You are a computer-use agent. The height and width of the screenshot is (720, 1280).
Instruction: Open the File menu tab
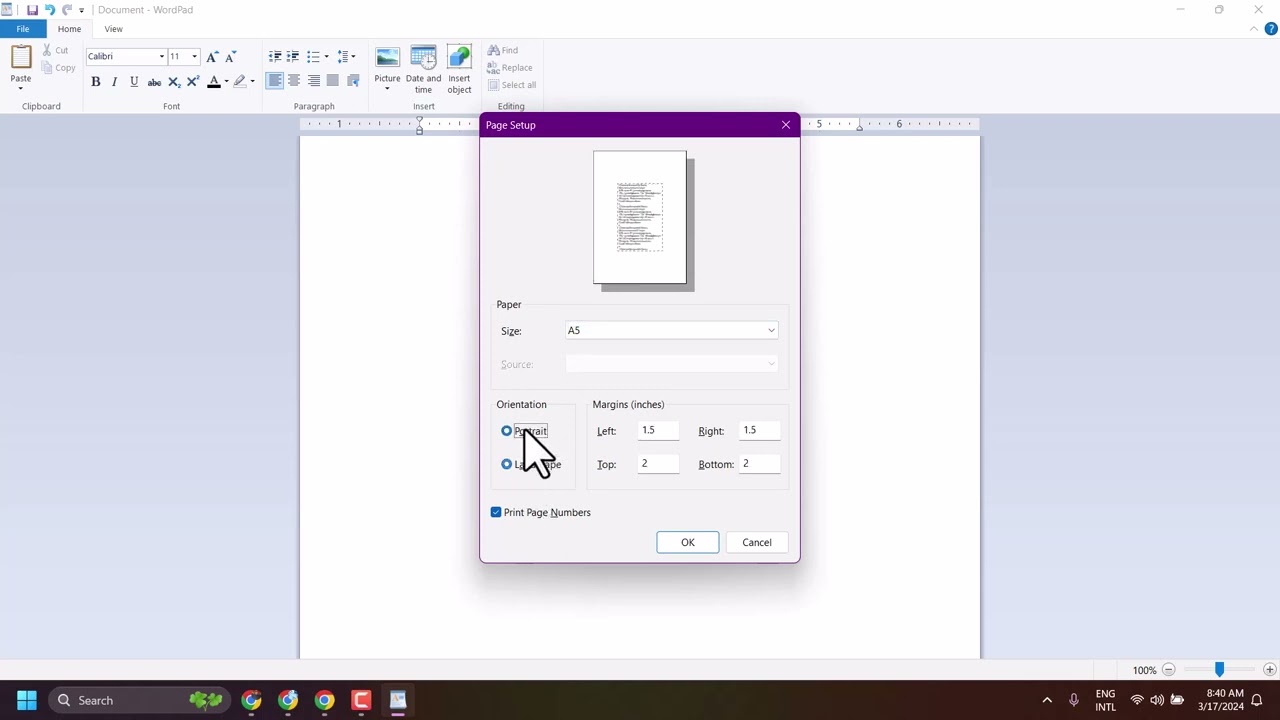pyautogui.click(x=22, y=29)
